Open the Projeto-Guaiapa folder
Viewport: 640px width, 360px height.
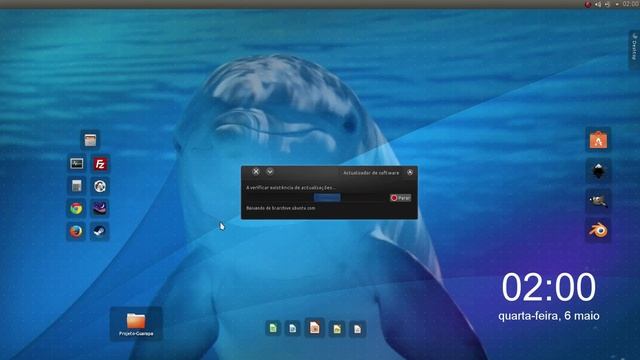point(136,324)
